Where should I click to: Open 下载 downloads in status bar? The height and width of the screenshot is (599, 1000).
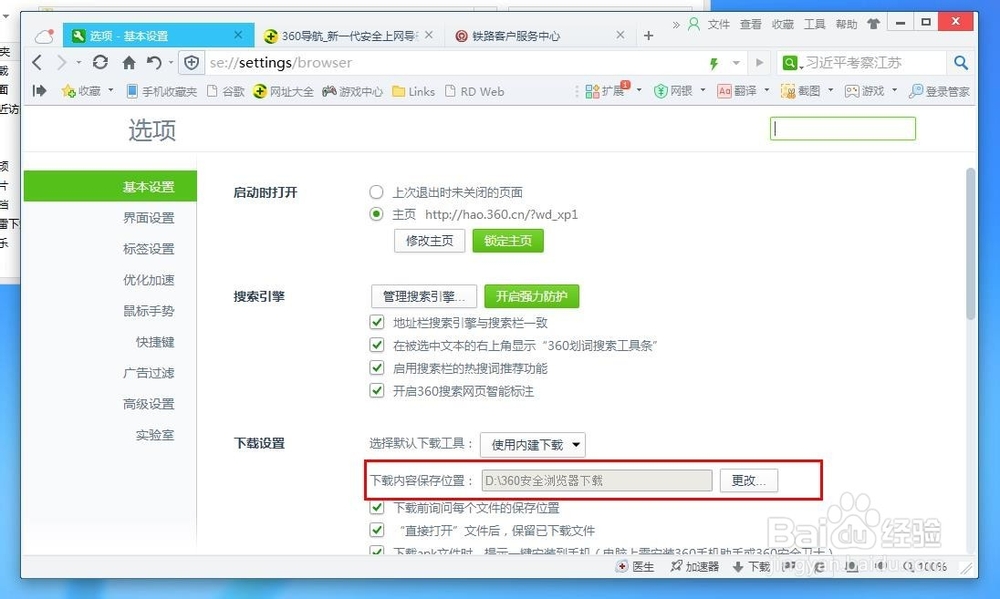751,566
